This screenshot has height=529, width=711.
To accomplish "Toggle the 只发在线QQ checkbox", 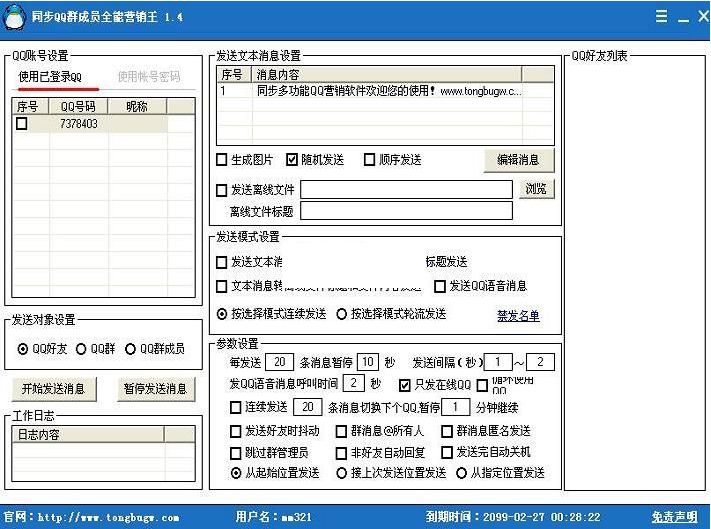I will click(405, 384).
